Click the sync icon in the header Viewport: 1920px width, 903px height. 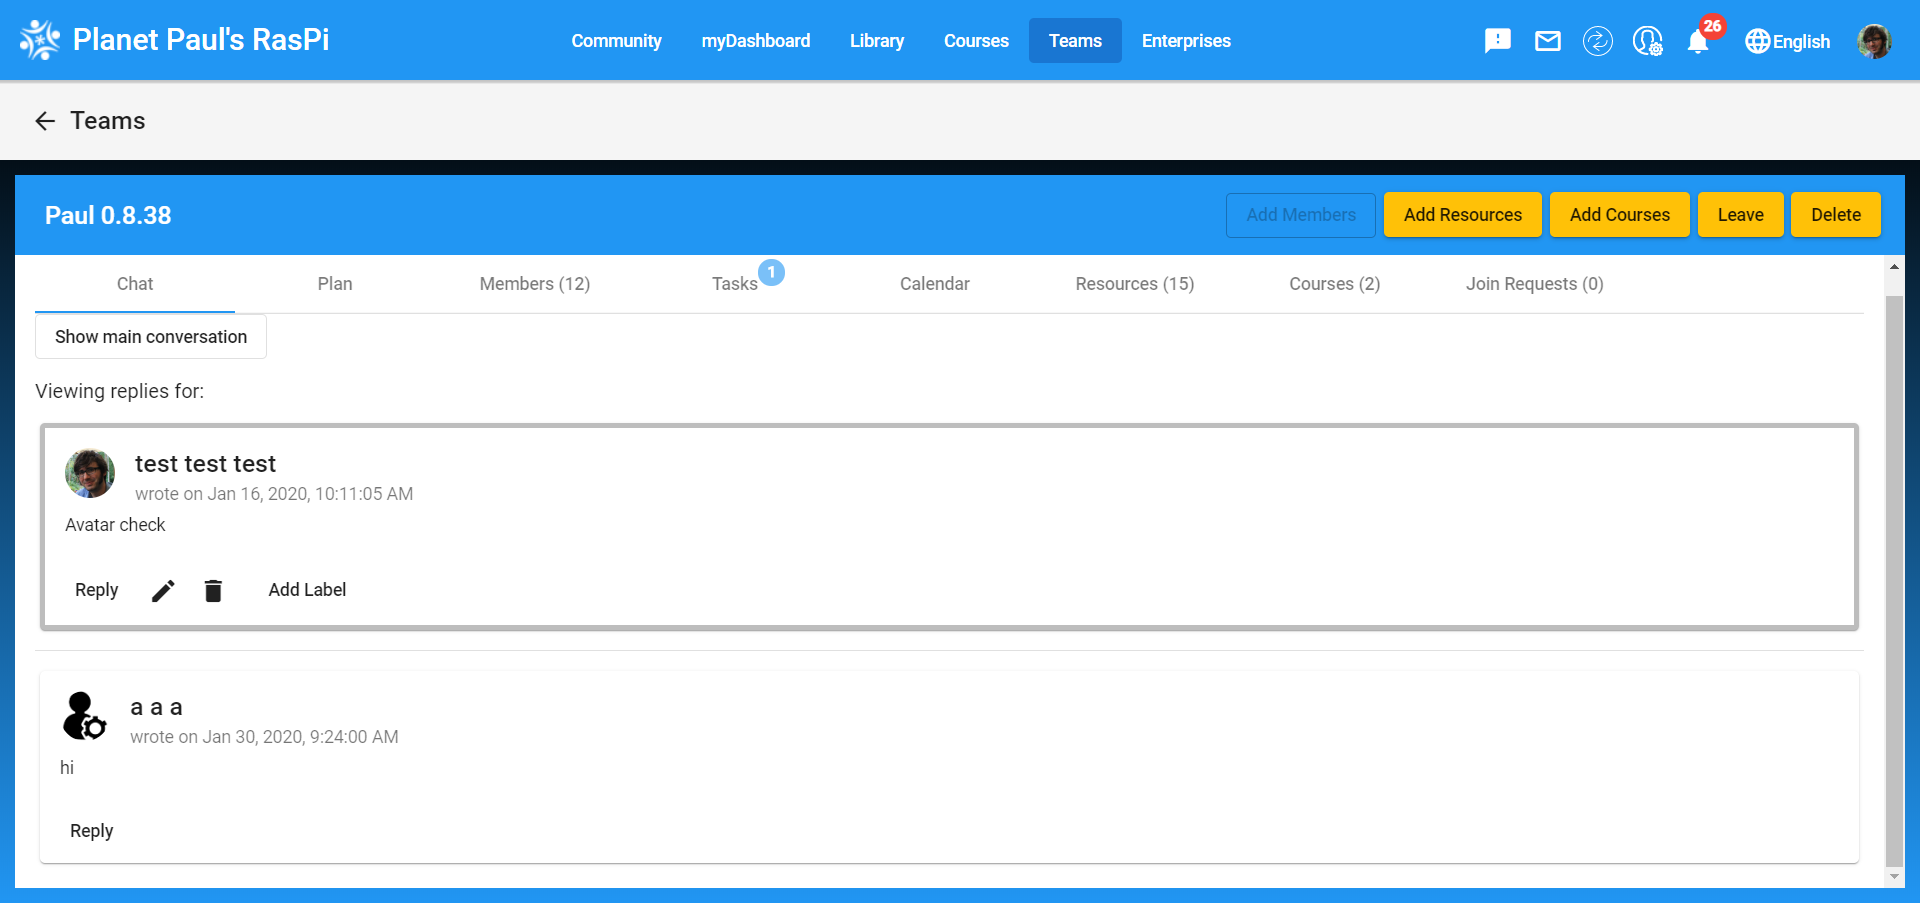coord(1597,41)
